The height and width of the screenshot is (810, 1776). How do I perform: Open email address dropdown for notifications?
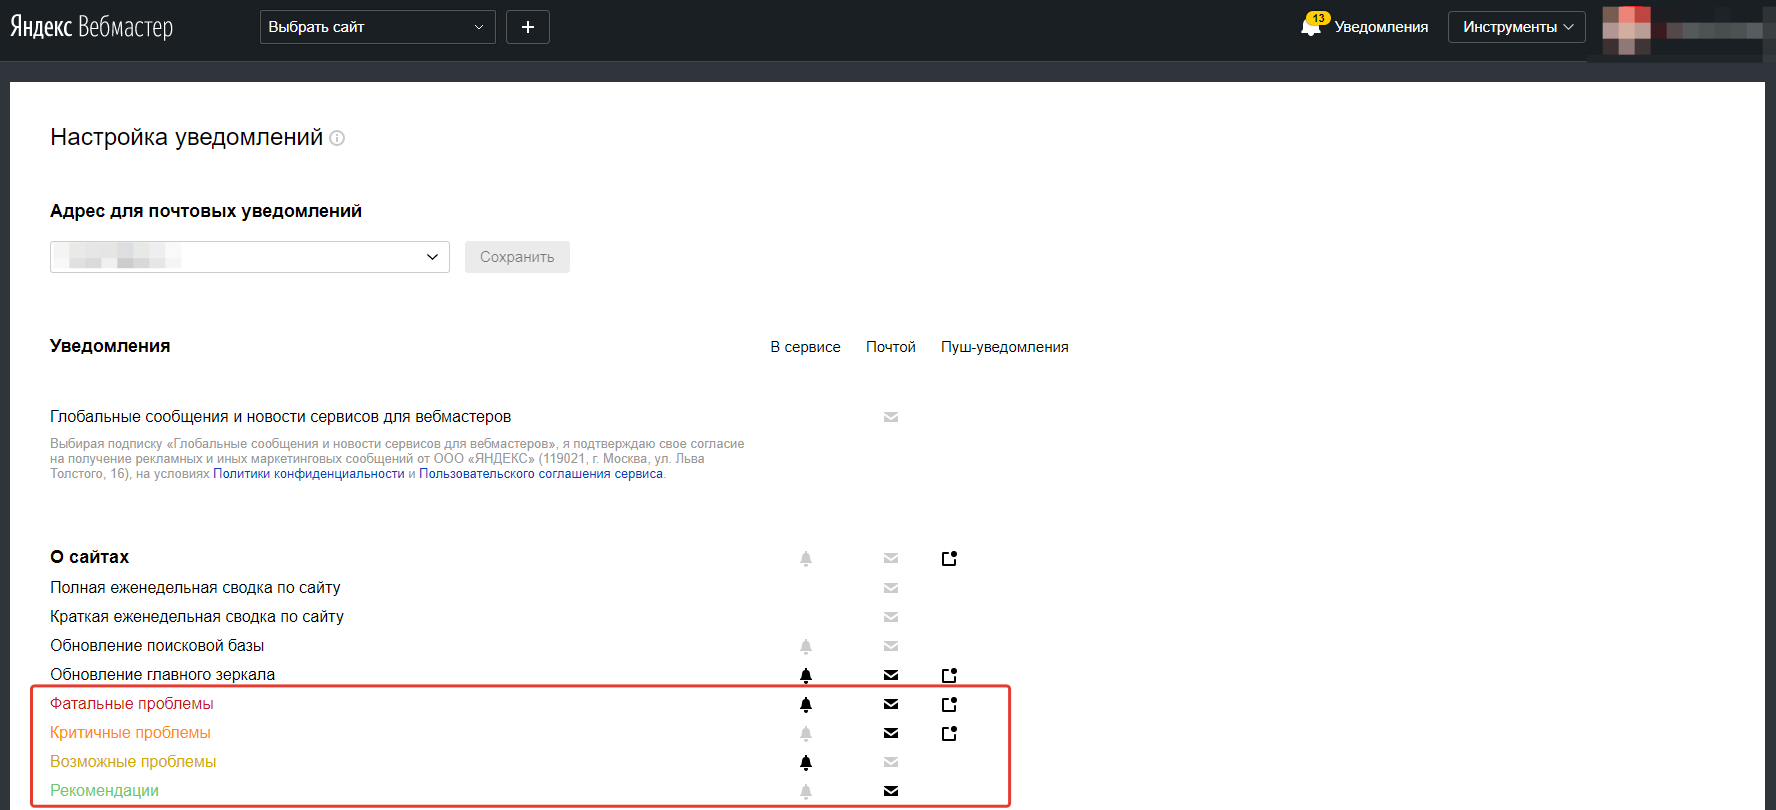250,257
